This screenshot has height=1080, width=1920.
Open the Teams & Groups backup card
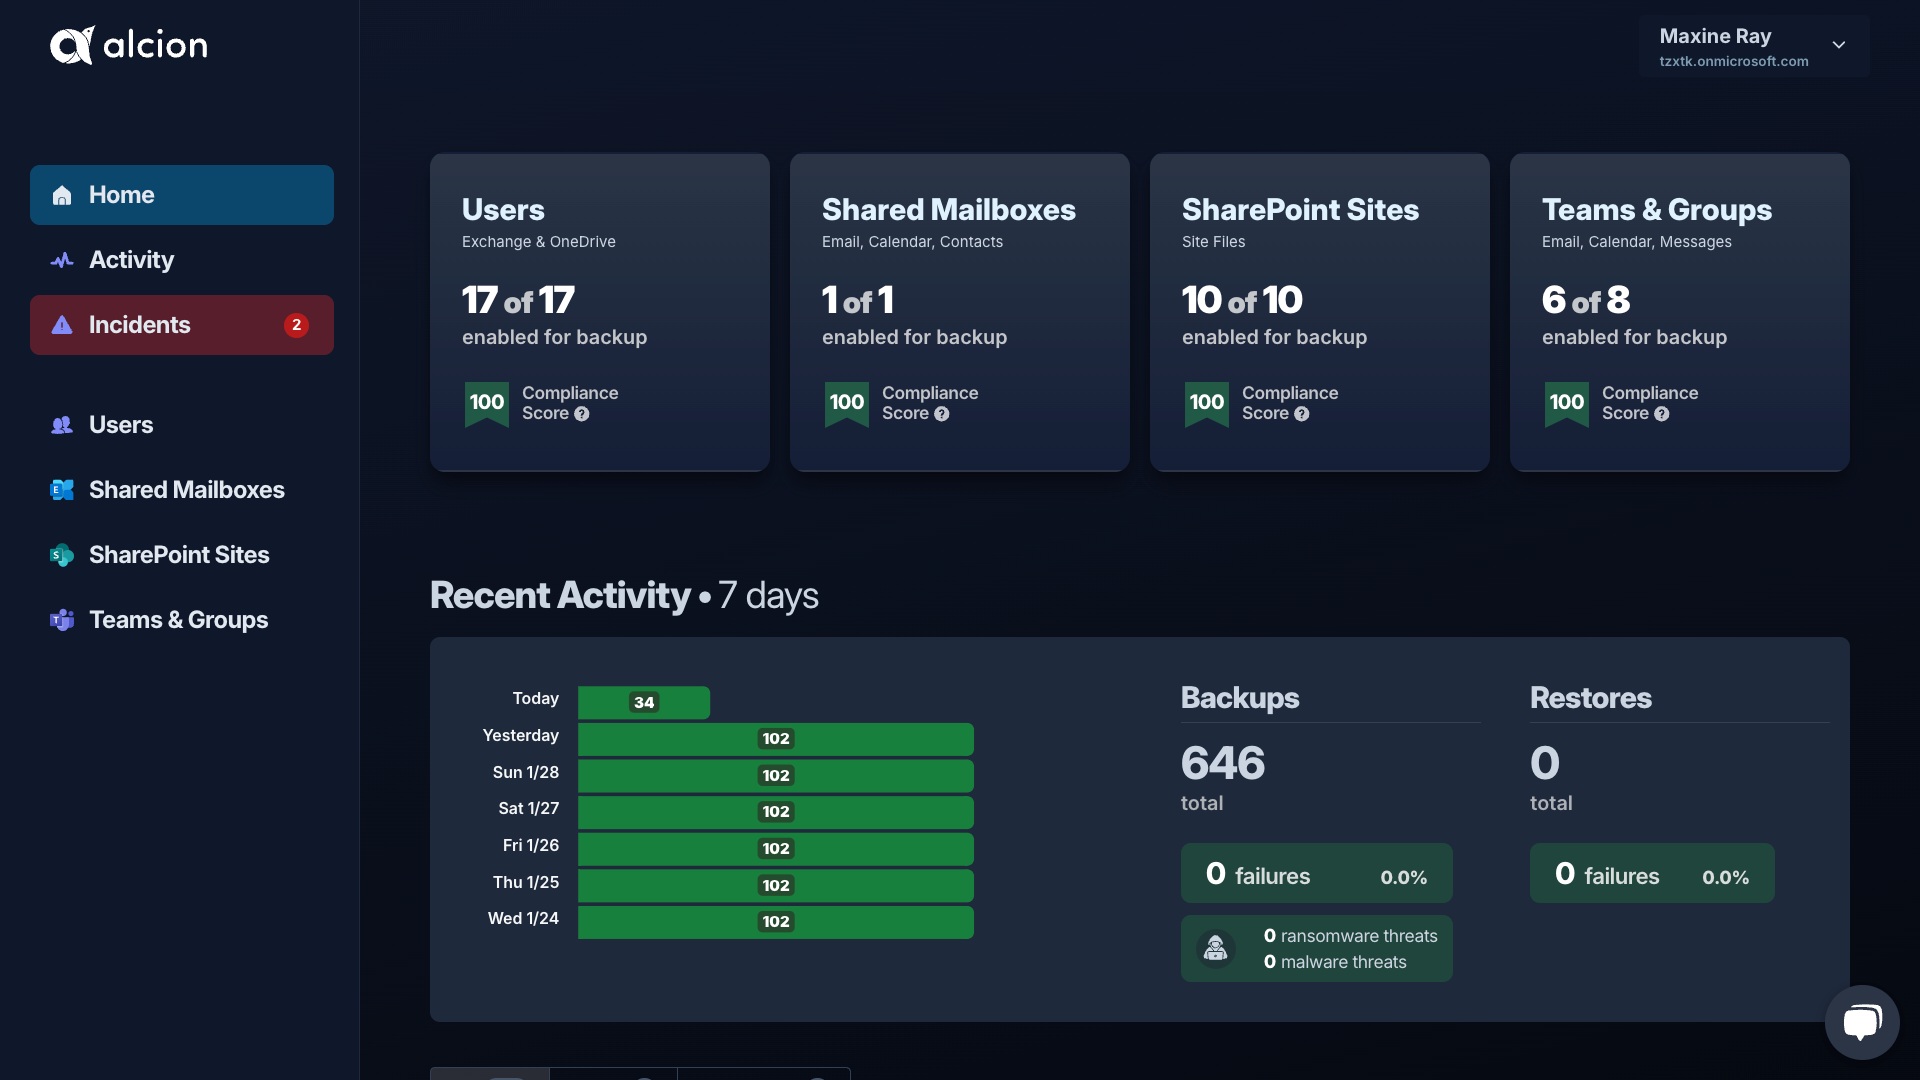[1680, 313]
